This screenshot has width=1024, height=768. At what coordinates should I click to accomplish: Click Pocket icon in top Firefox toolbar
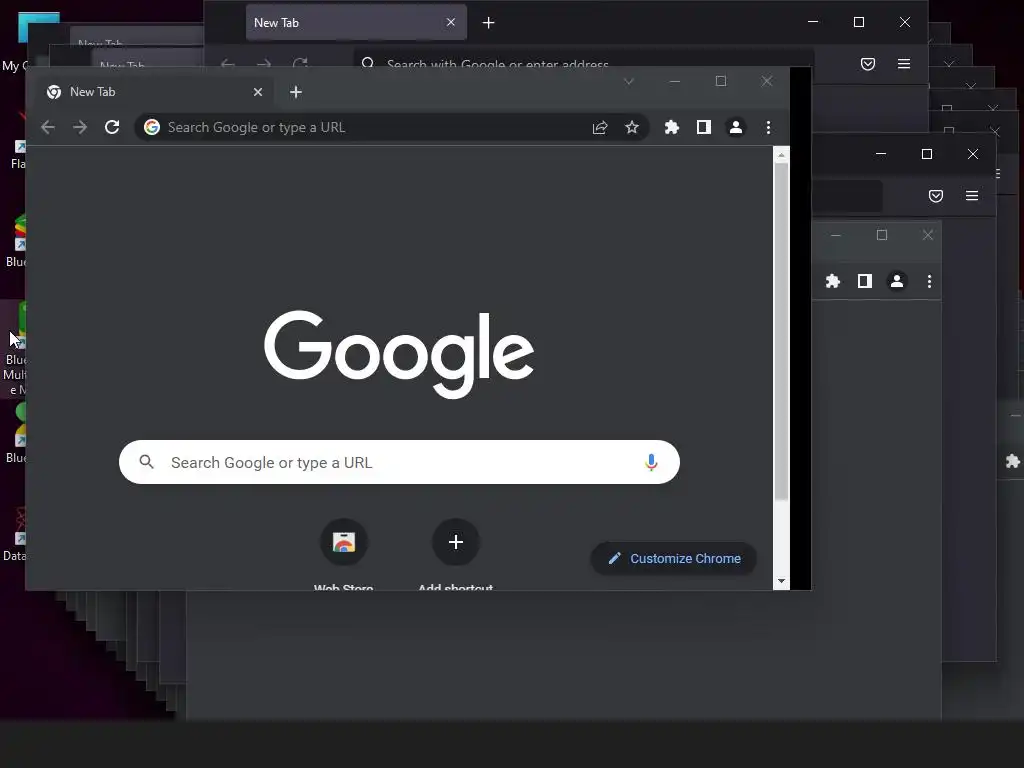point(868,64)
